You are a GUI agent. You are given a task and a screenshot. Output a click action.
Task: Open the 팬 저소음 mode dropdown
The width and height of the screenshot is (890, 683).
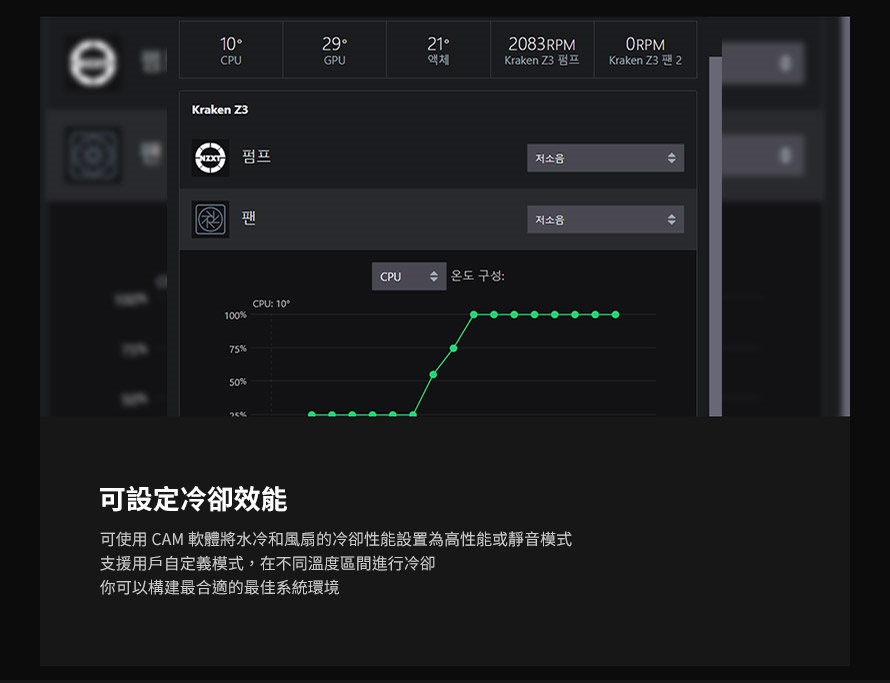tap(605, 219)
